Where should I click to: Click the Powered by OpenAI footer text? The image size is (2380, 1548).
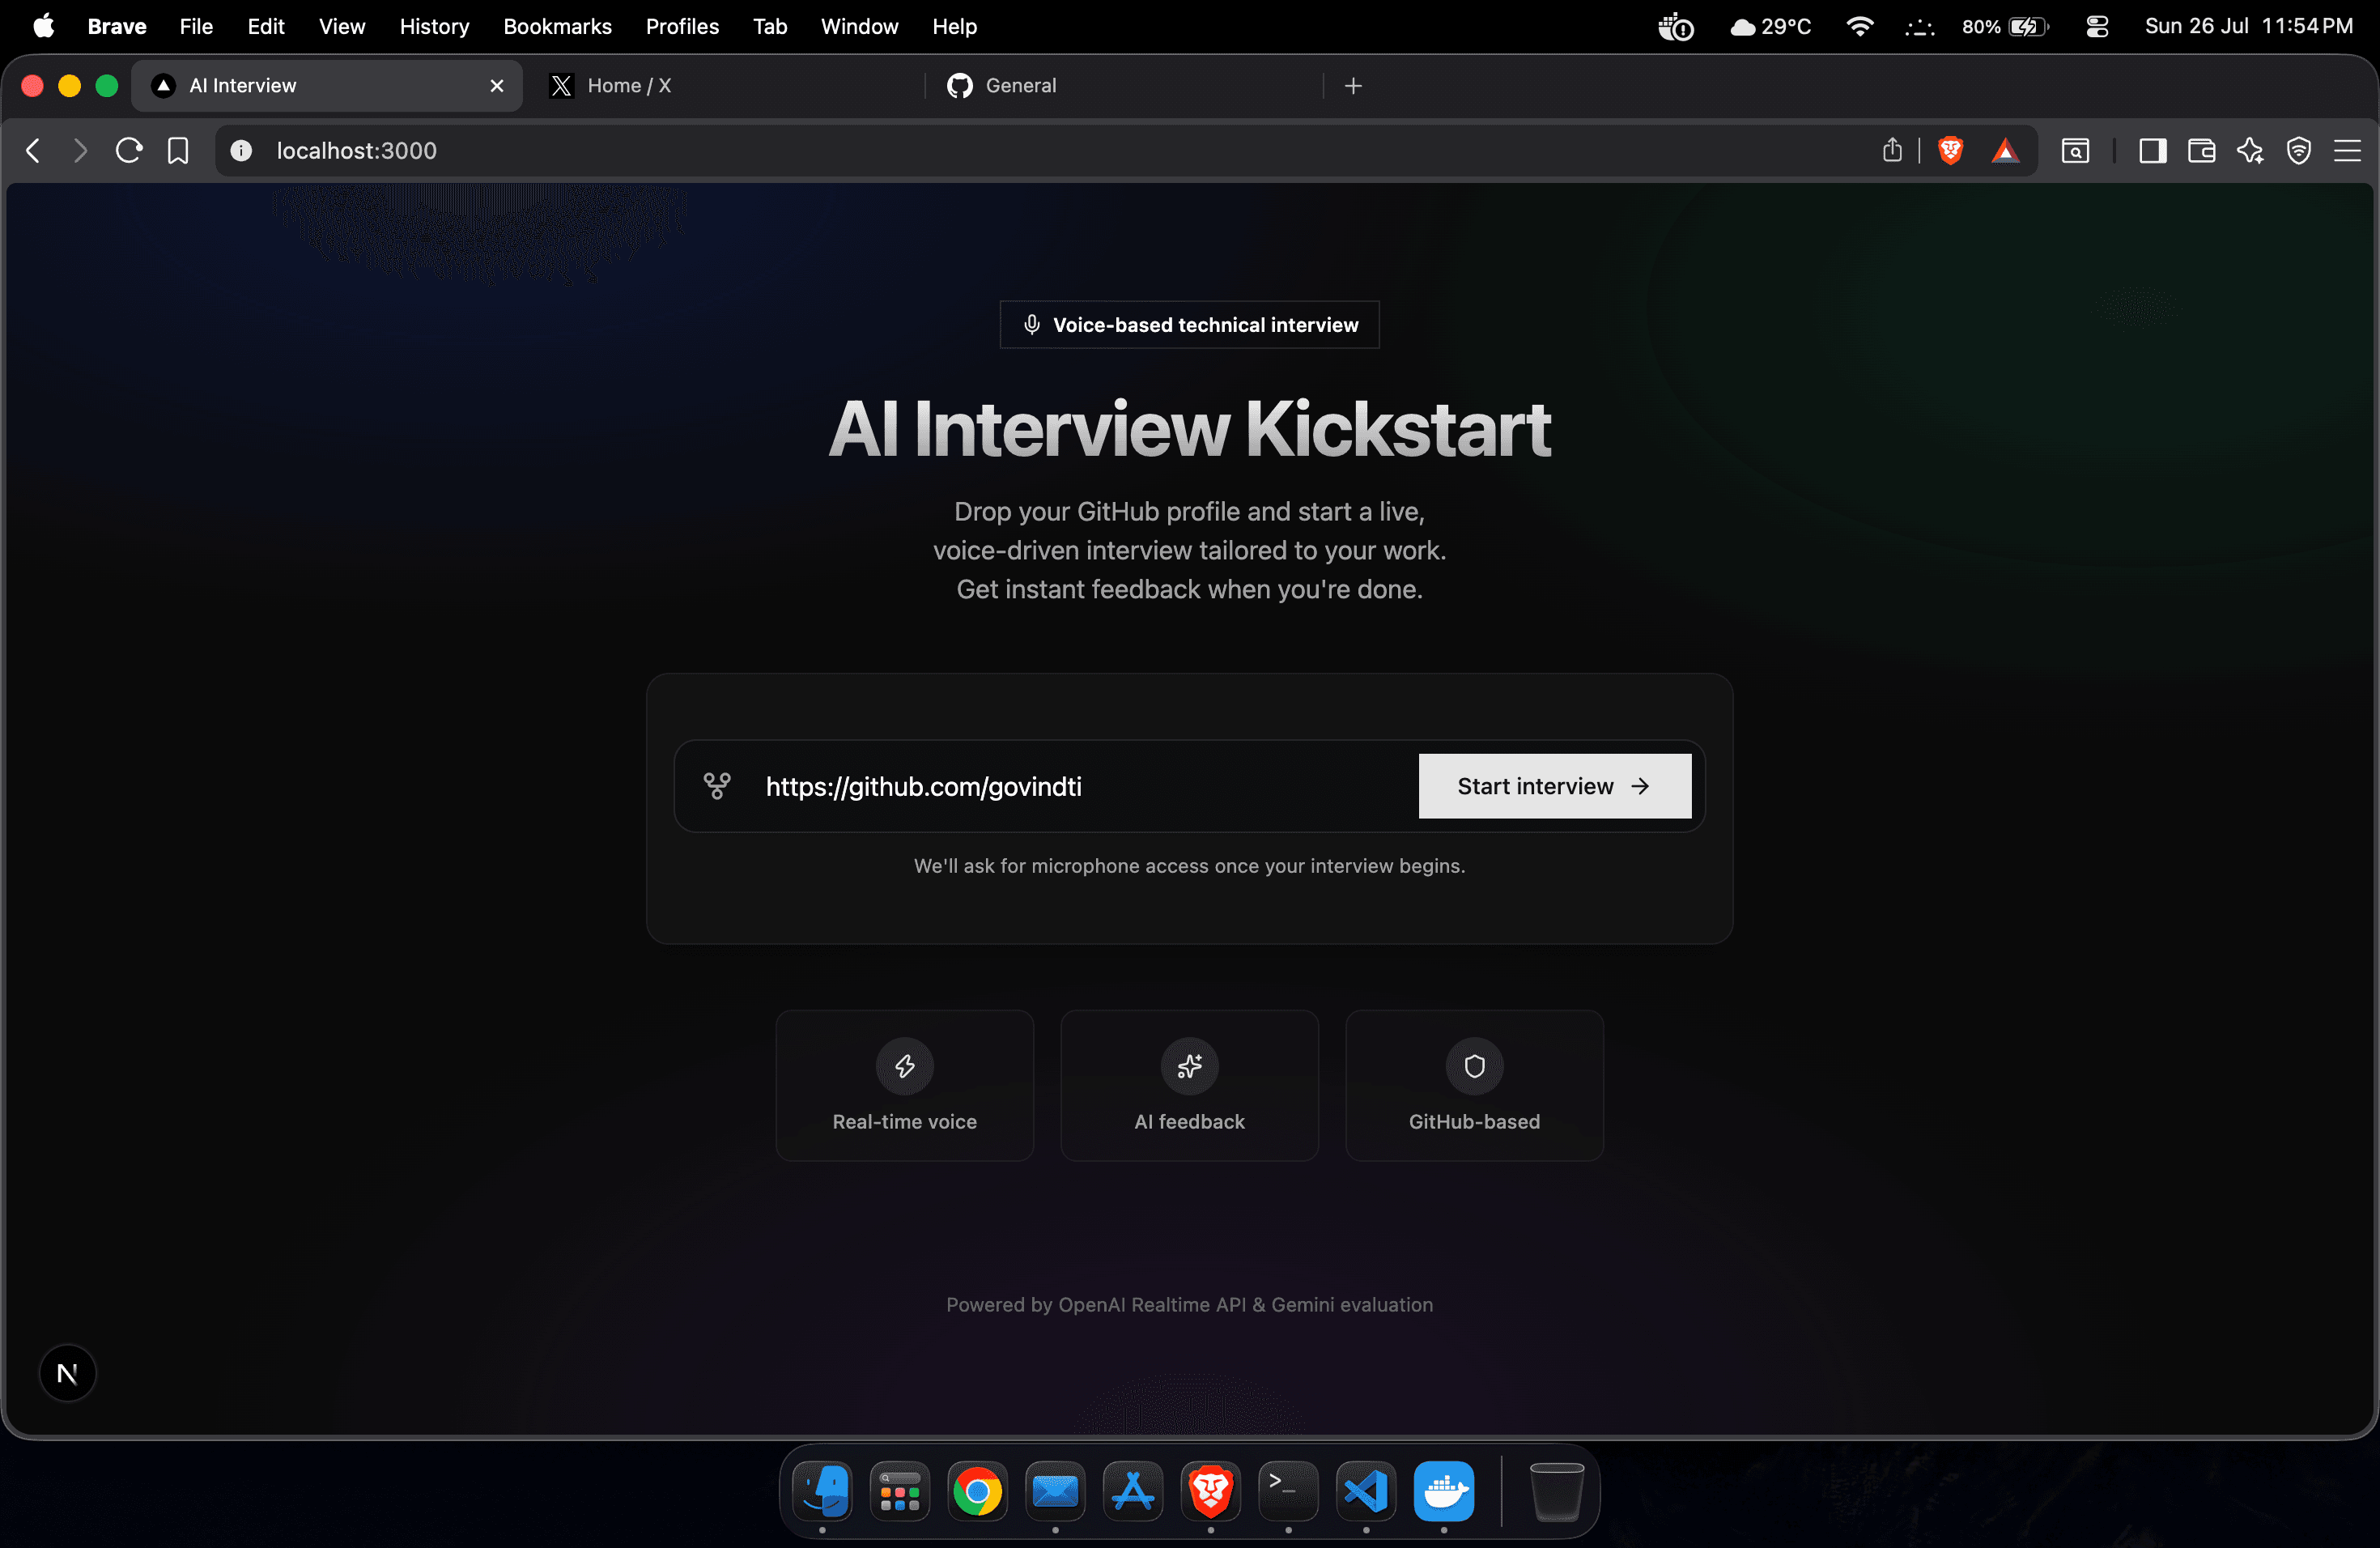[1189, 1305]
